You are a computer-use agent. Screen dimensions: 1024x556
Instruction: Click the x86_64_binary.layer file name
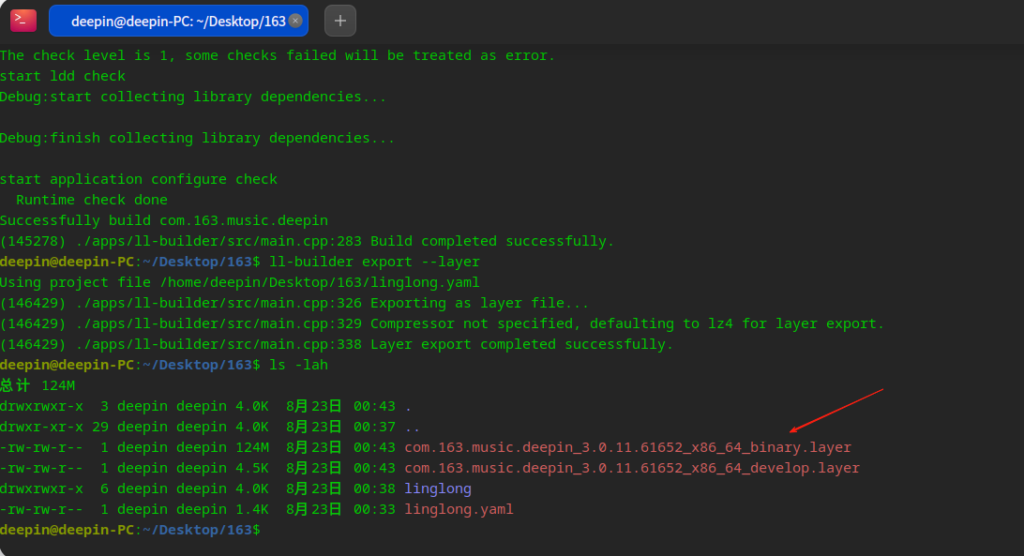pos(627,447)
